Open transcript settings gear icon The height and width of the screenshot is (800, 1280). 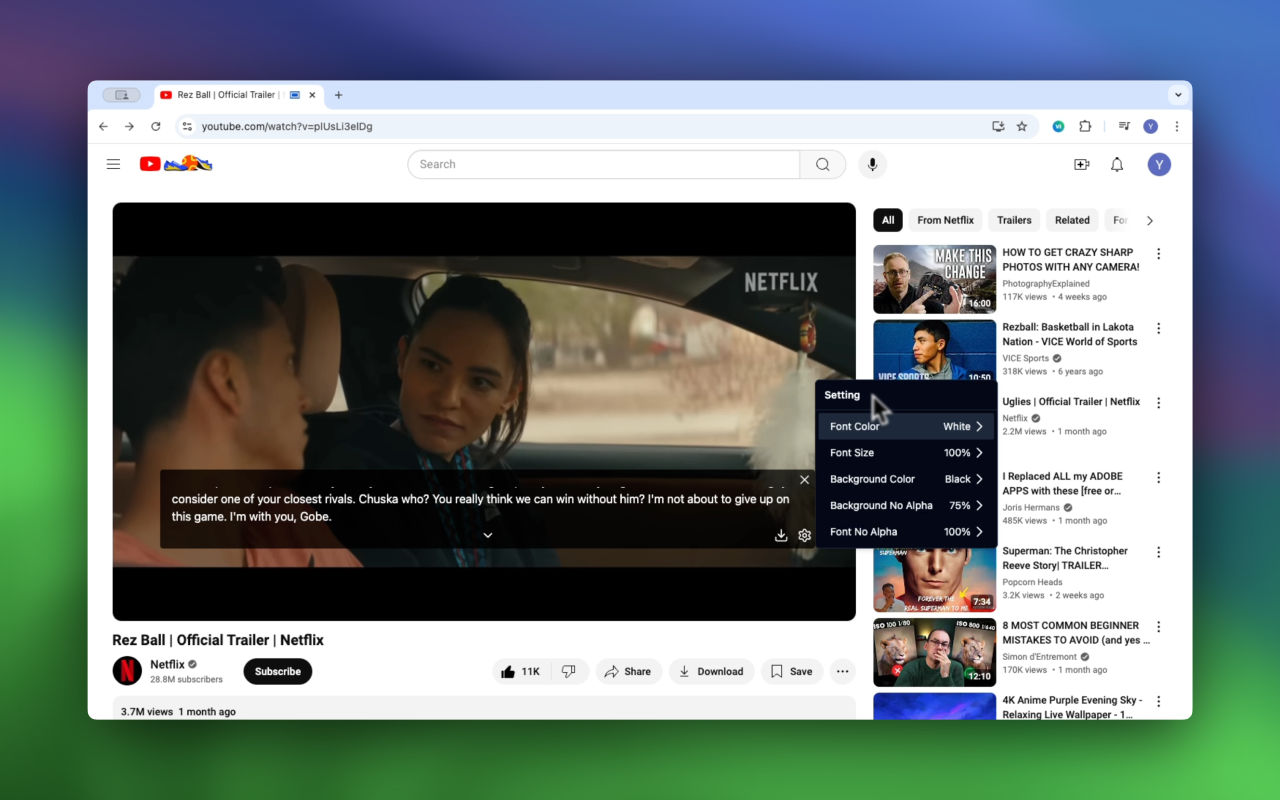(804, 536)
